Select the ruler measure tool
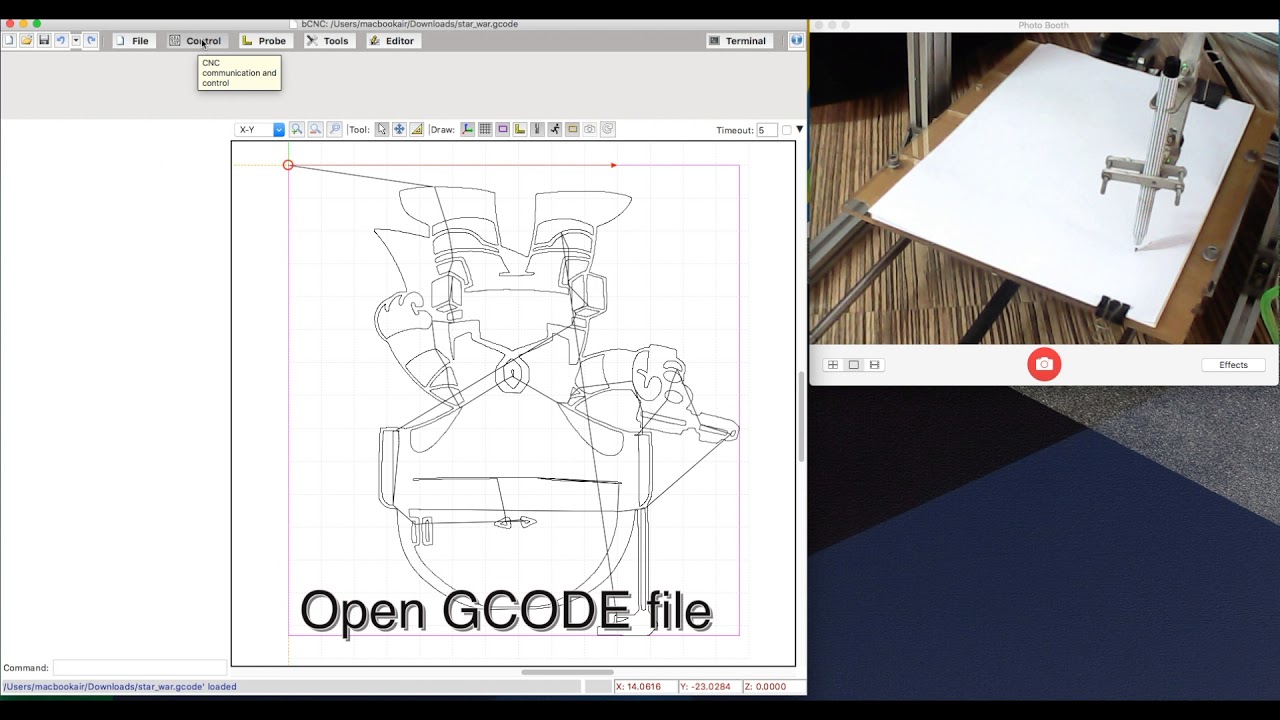 click(x=417, y=129)
